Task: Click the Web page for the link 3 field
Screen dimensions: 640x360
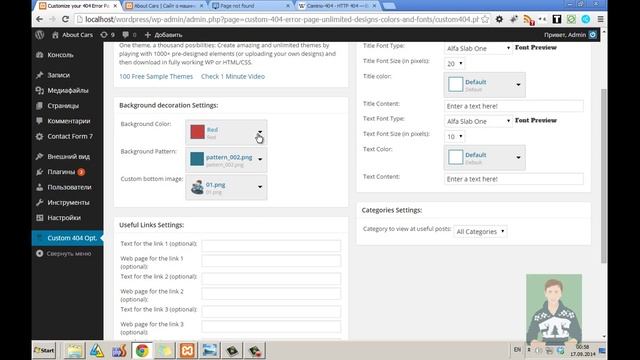Action: coord(271,327)
